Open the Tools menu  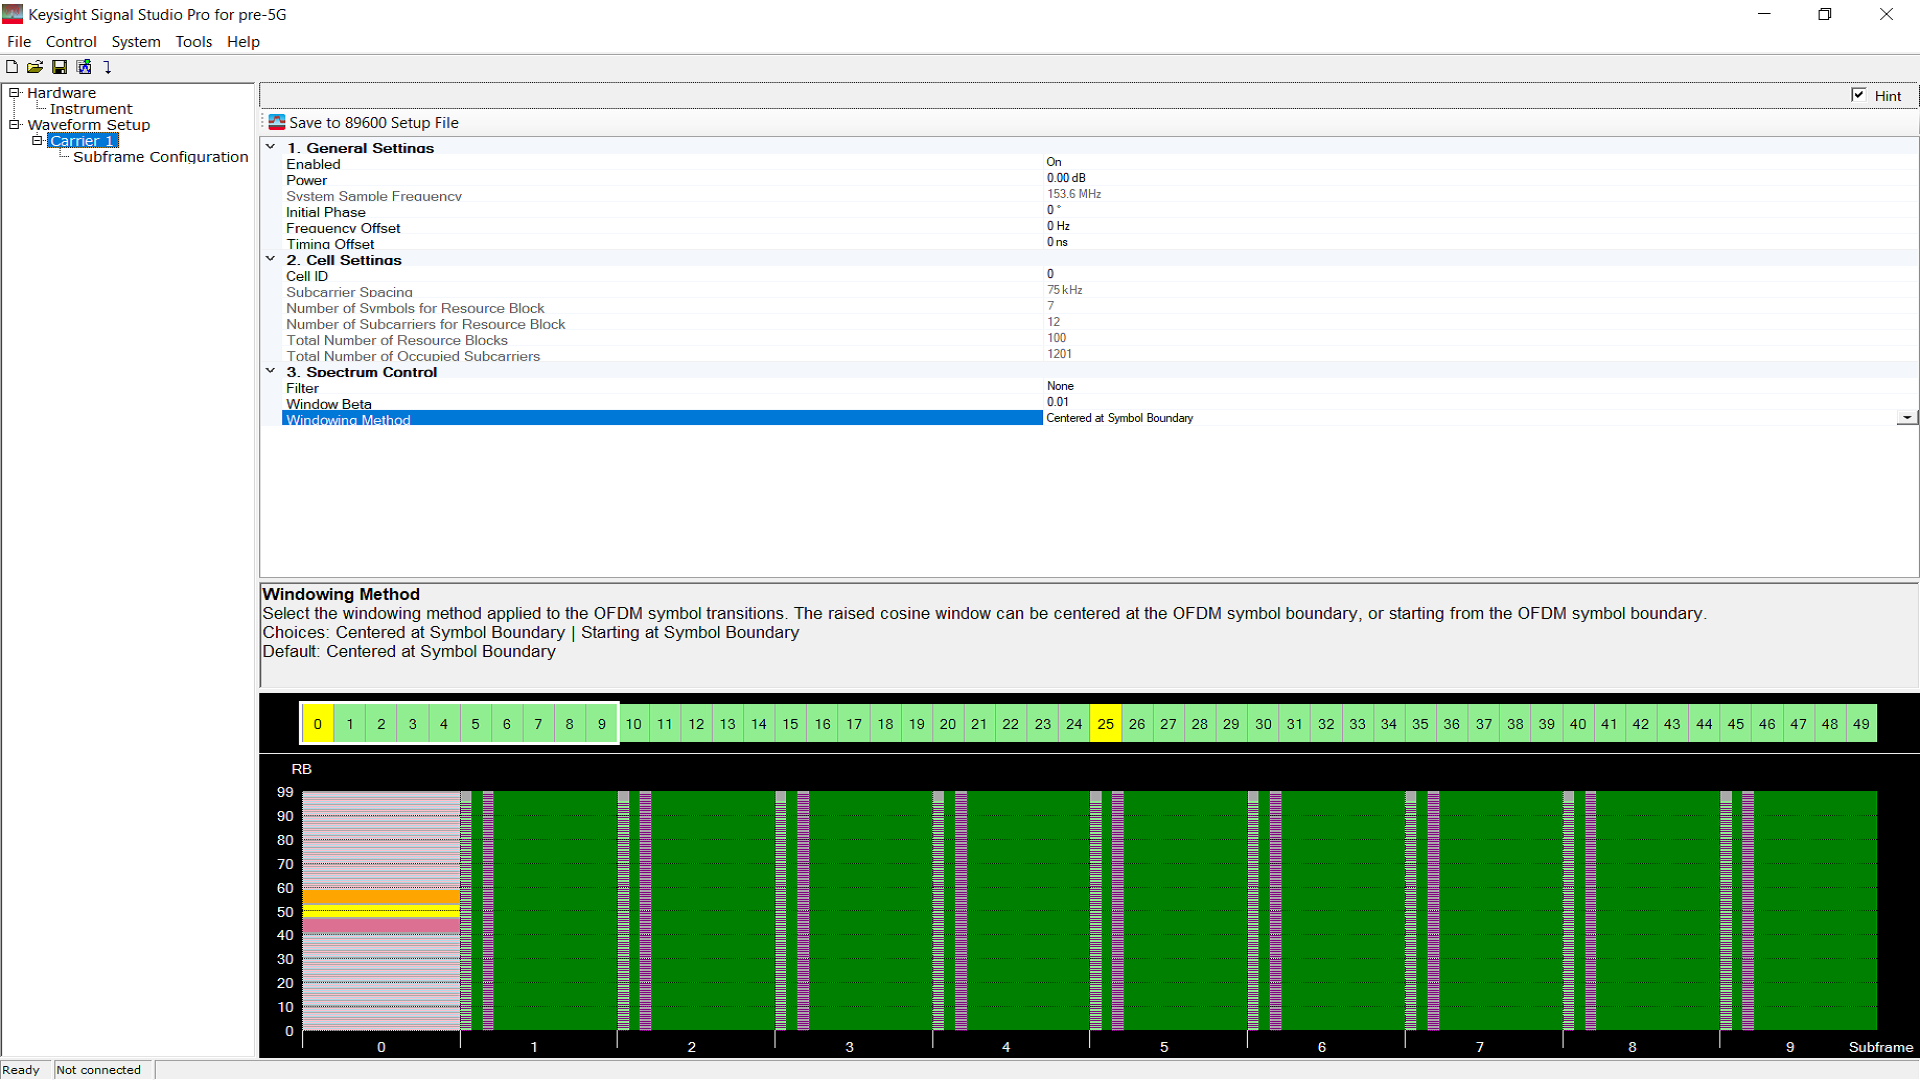pos(193,41)
